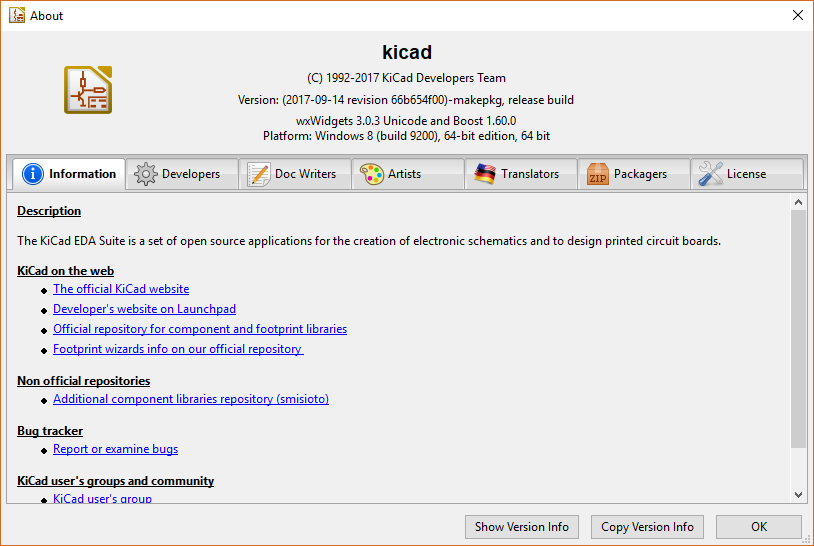Image resolution: width=814 pixels, height=546 pixels.
Task: Click the pencil icon on the Doc Writers tab
Action: point(259,174)
